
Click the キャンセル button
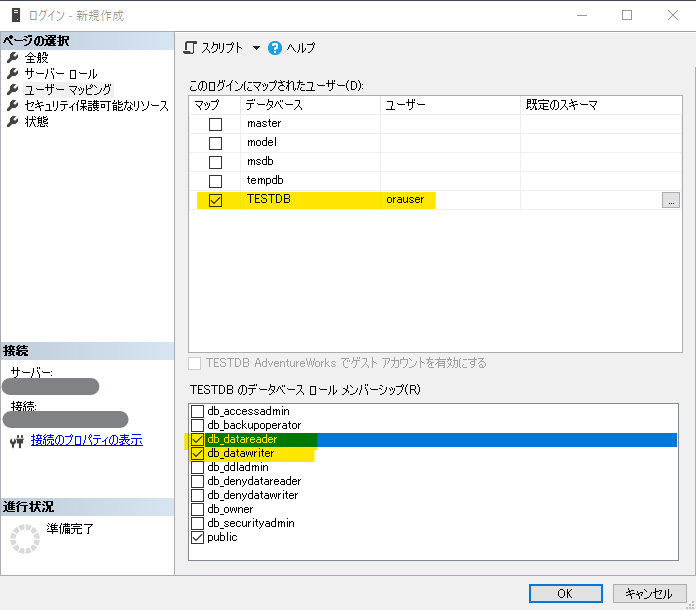point(649,593)
